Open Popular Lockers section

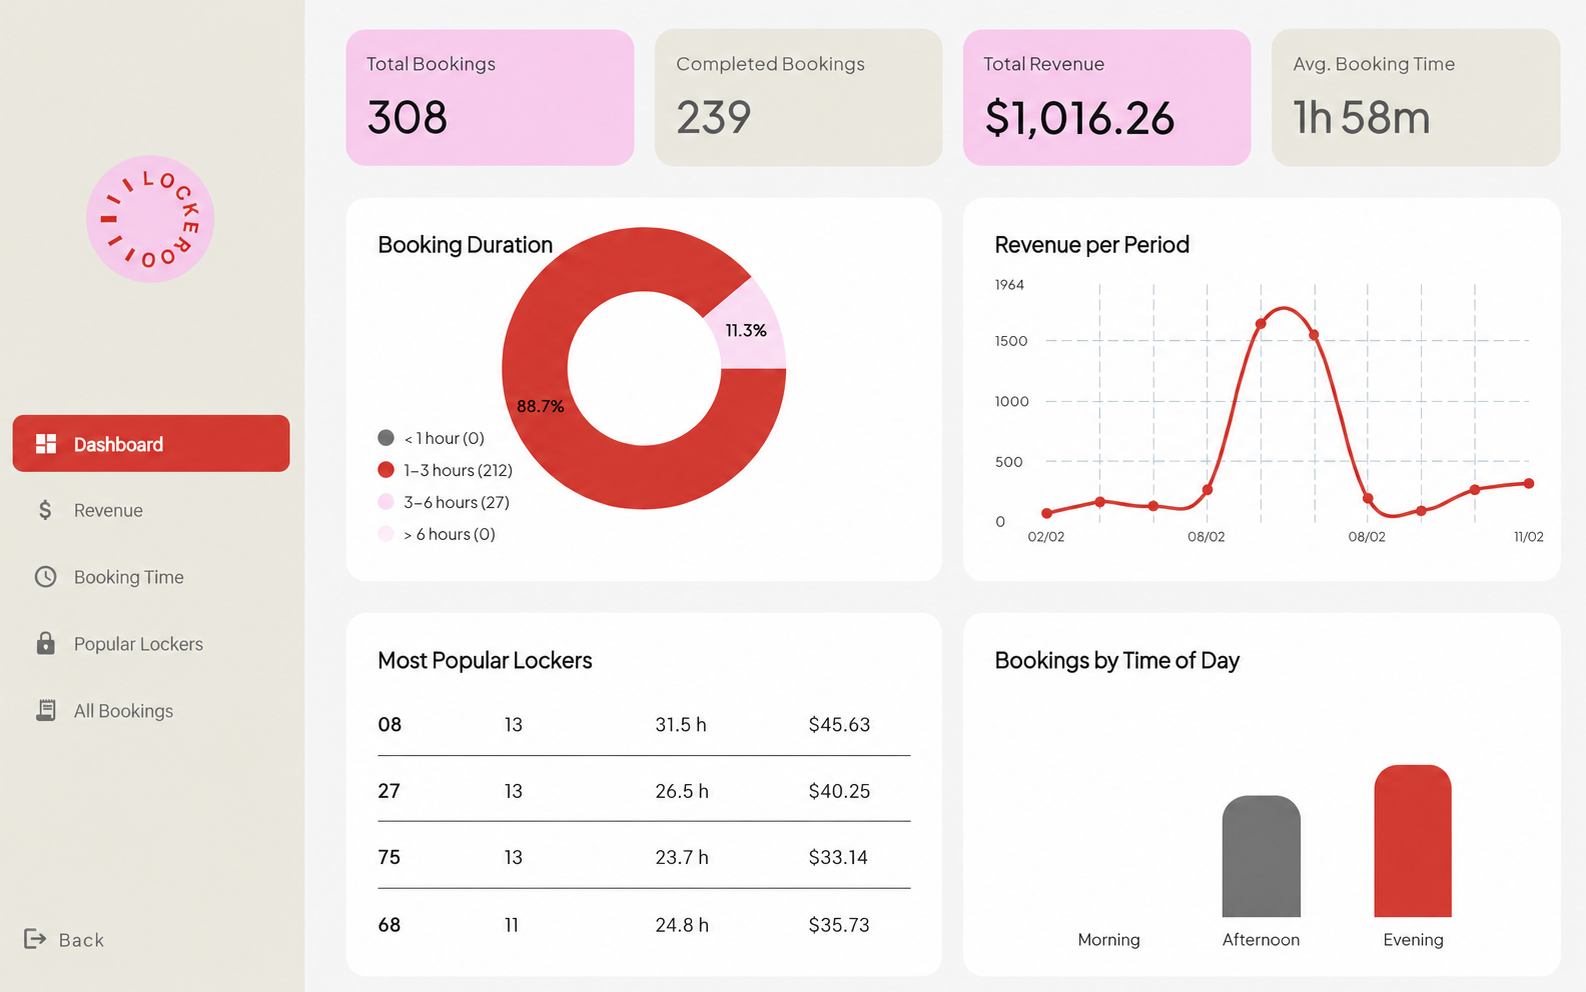click(x=138, y=644)
